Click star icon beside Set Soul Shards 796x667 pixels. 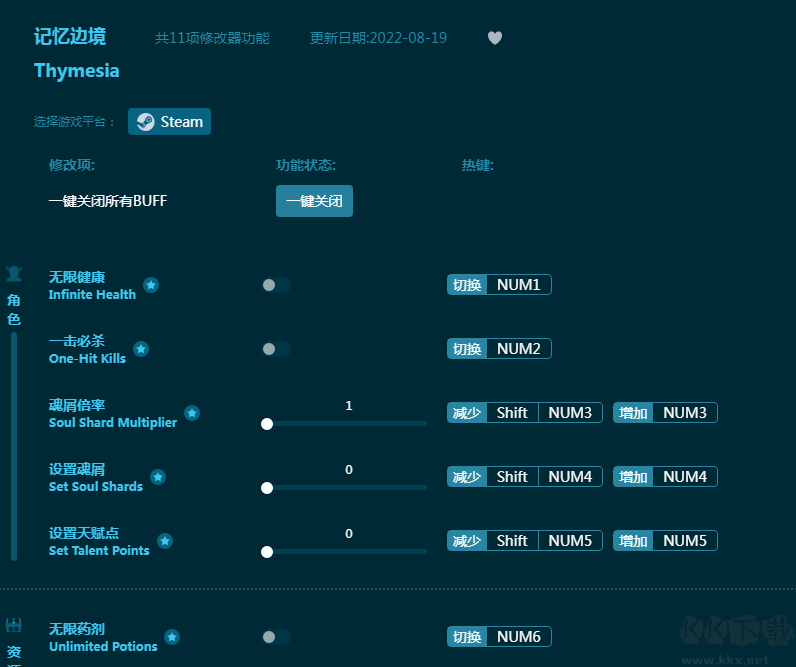tap(158, 477)
